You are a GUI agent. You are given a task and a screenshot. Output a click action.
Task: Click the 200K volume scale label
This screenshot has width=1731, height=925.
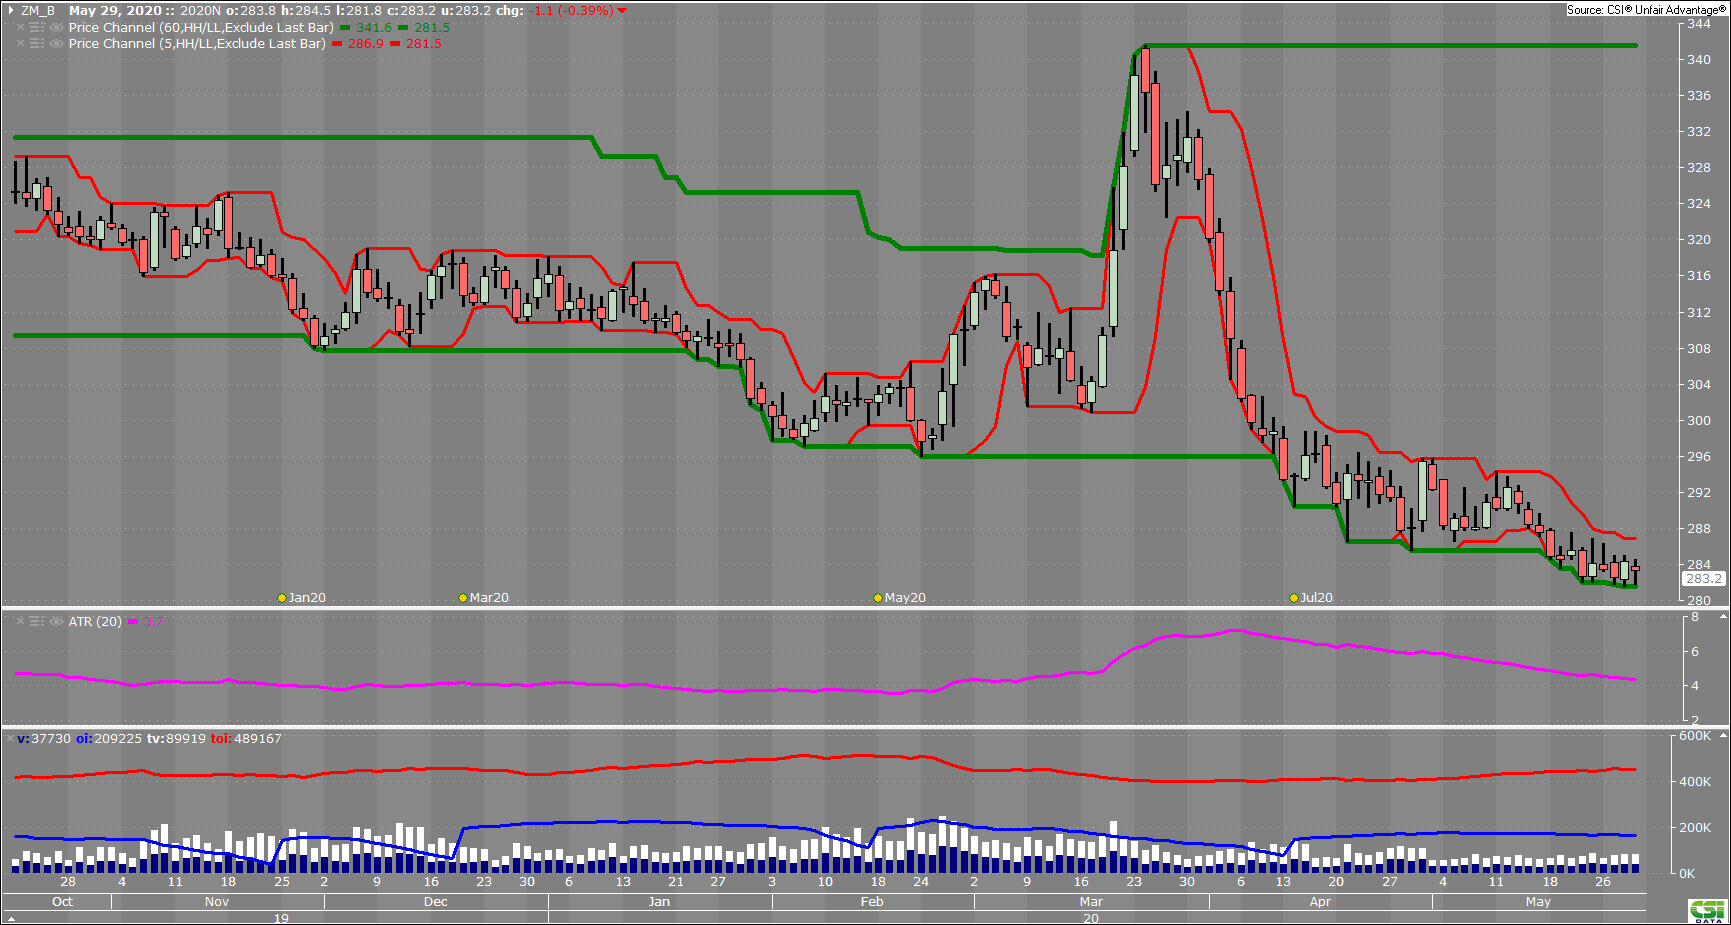point(1695,828)
